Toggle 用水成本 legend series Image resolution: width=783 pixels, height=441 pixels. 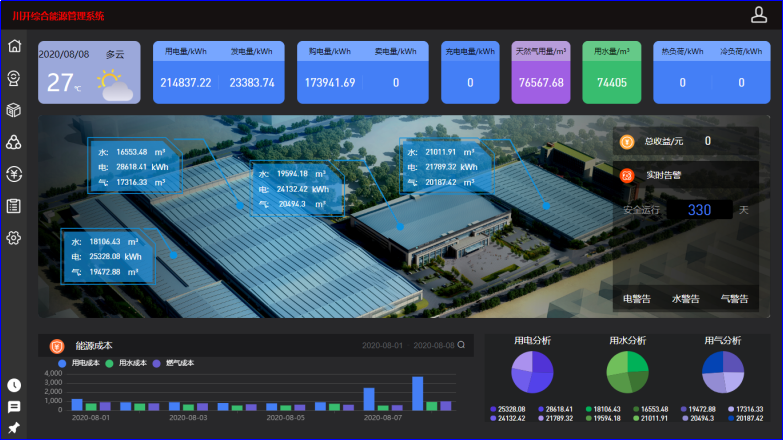tap(127, 363)
